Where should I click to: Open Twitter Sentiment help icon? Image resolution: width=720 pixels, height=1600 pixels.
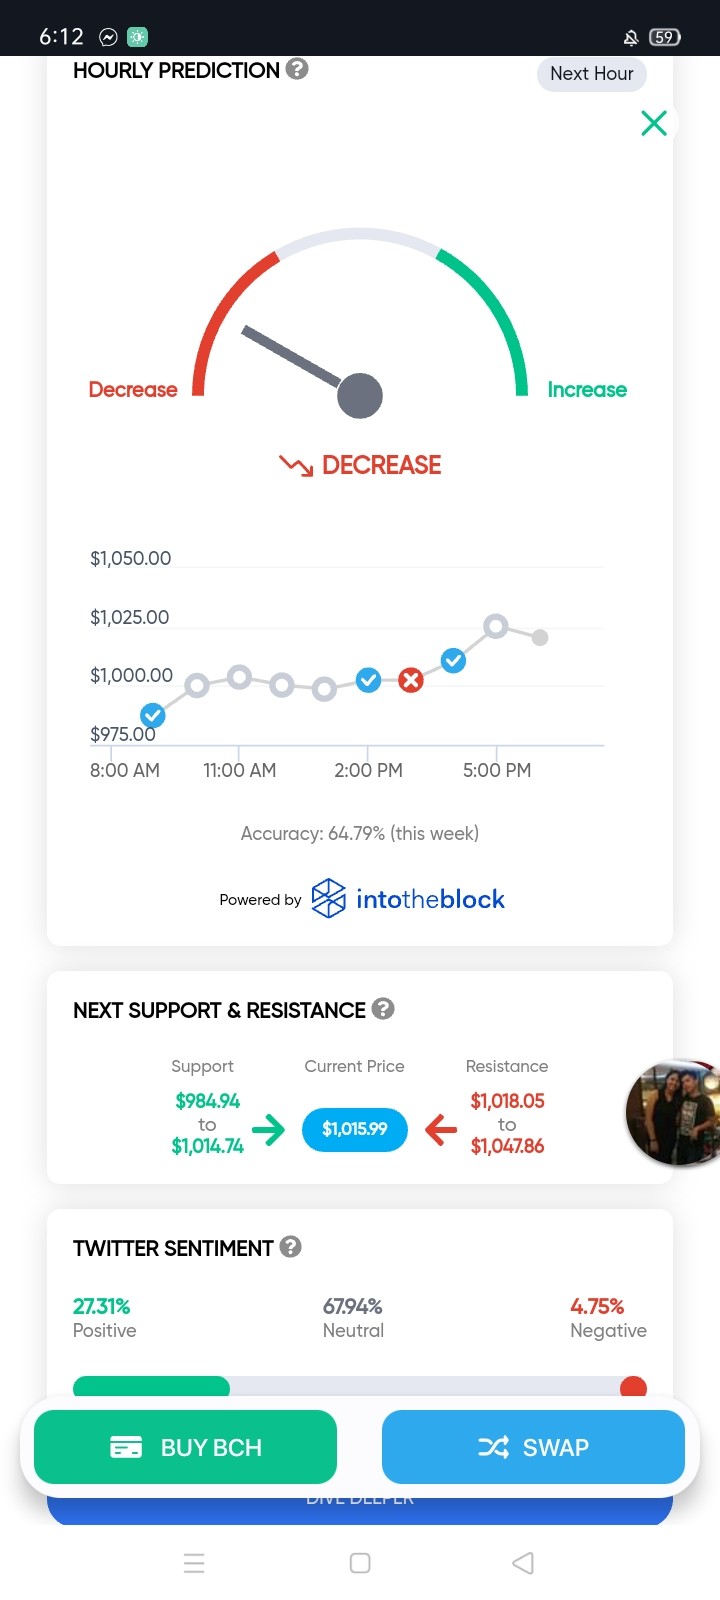(291, 1247)
